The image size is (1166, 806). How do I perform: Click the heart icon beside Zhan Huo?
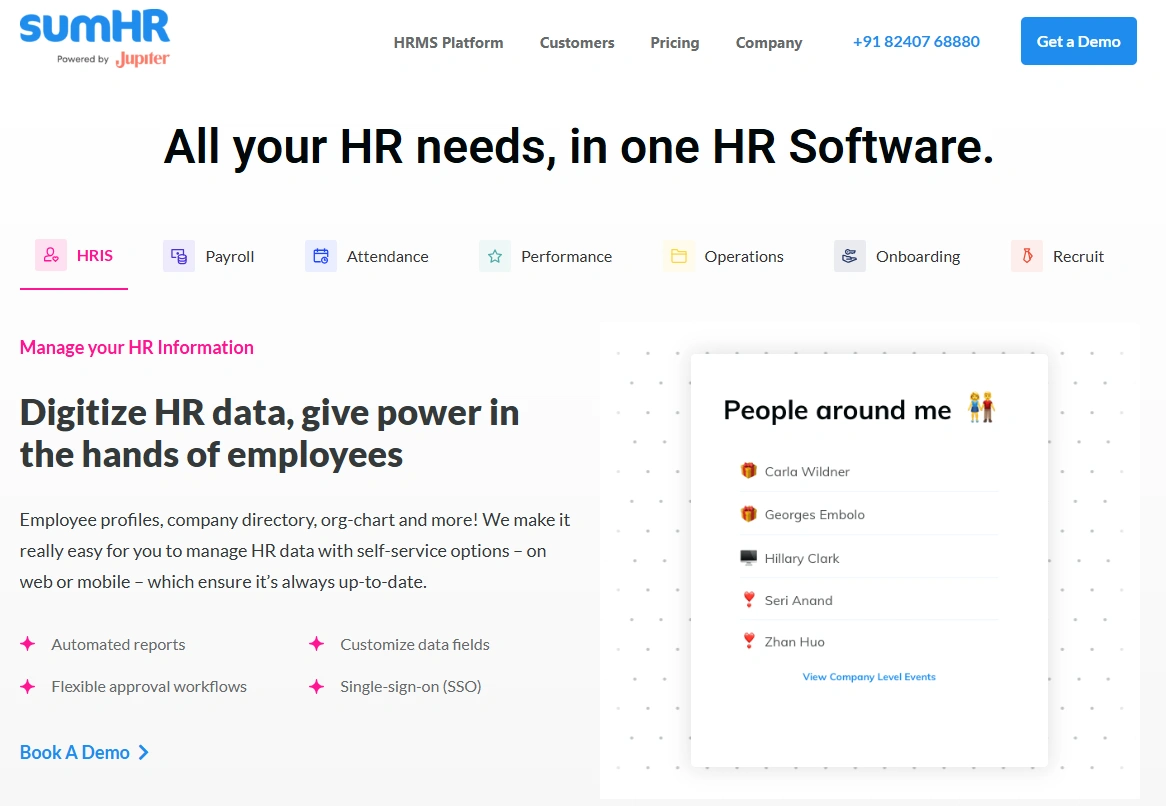click(x=749, y=641)
